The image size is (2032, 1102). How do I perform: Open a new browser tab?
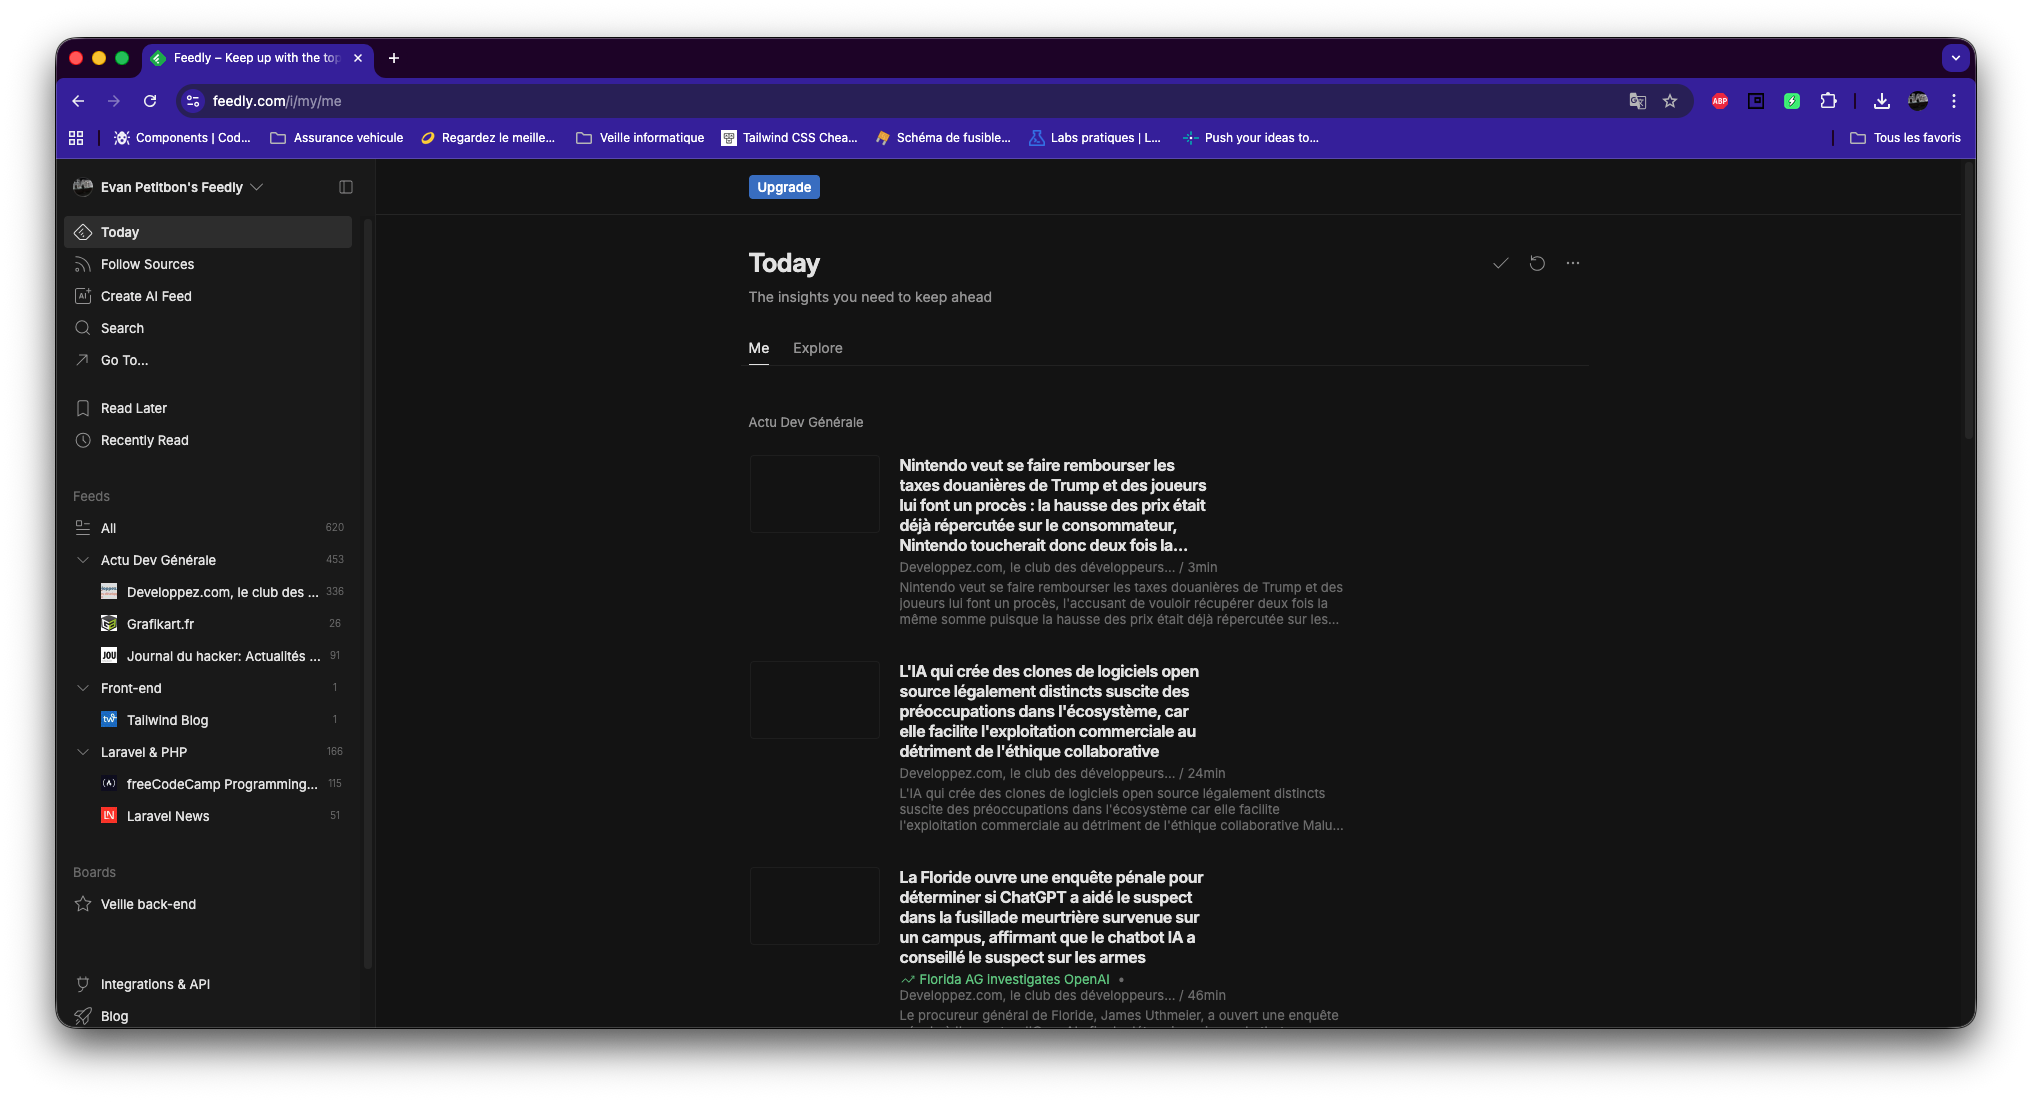pyautogui.click(x=394, y=58)
